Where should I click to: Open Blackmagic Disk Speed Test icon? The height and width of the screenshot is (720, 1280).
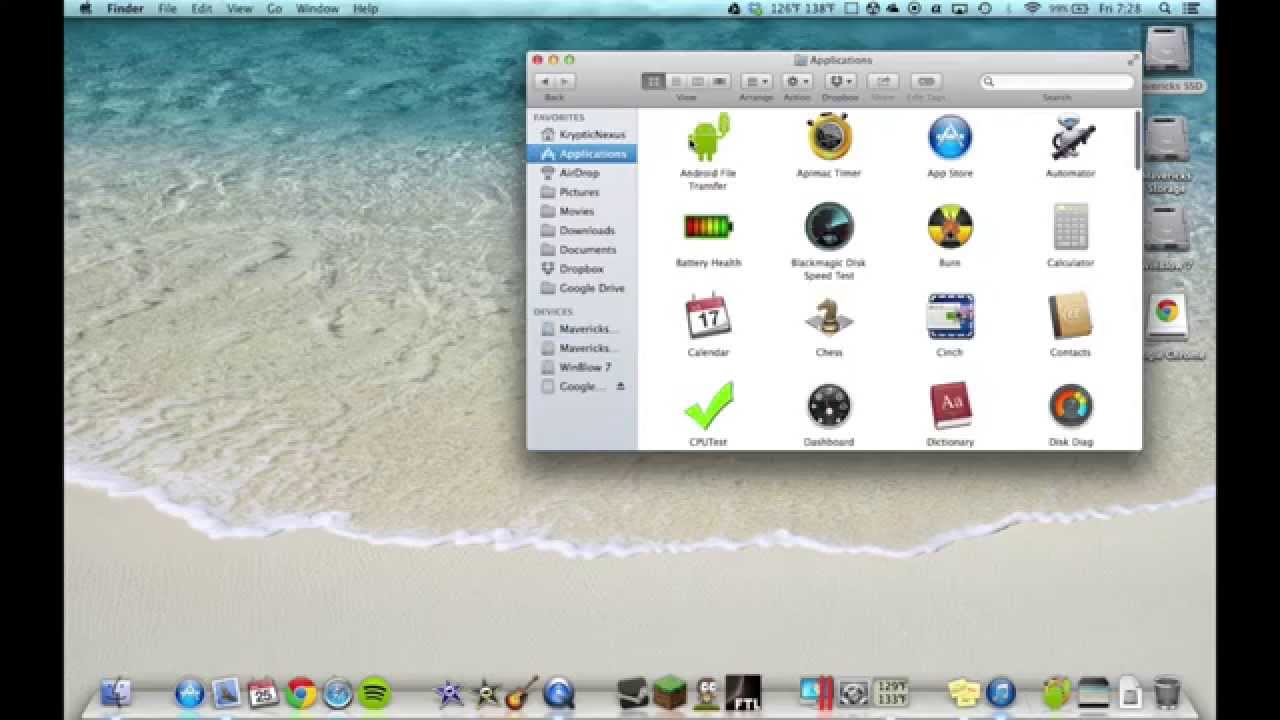(x=829, y=227)
